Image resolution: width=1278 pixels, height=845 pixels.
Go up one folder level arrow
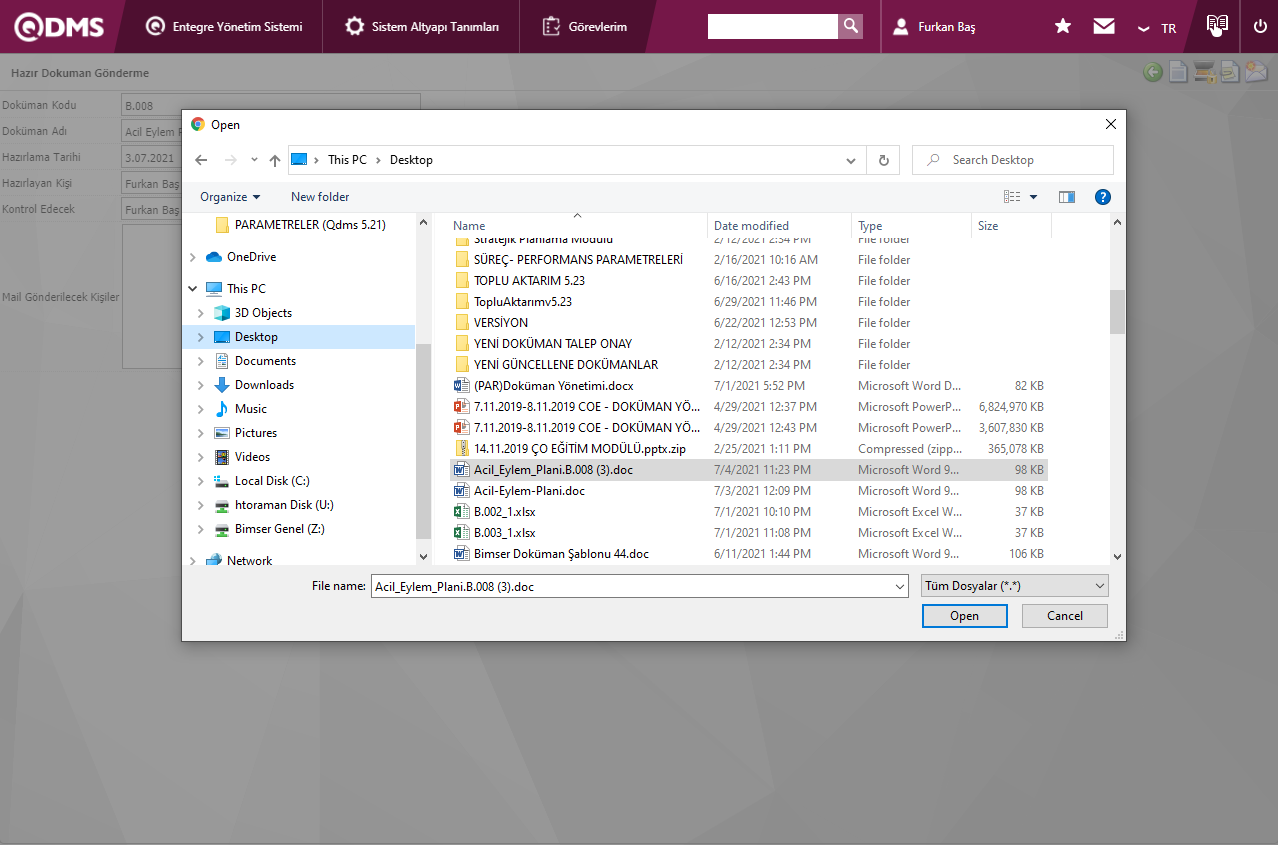click(x=275, y=160)
